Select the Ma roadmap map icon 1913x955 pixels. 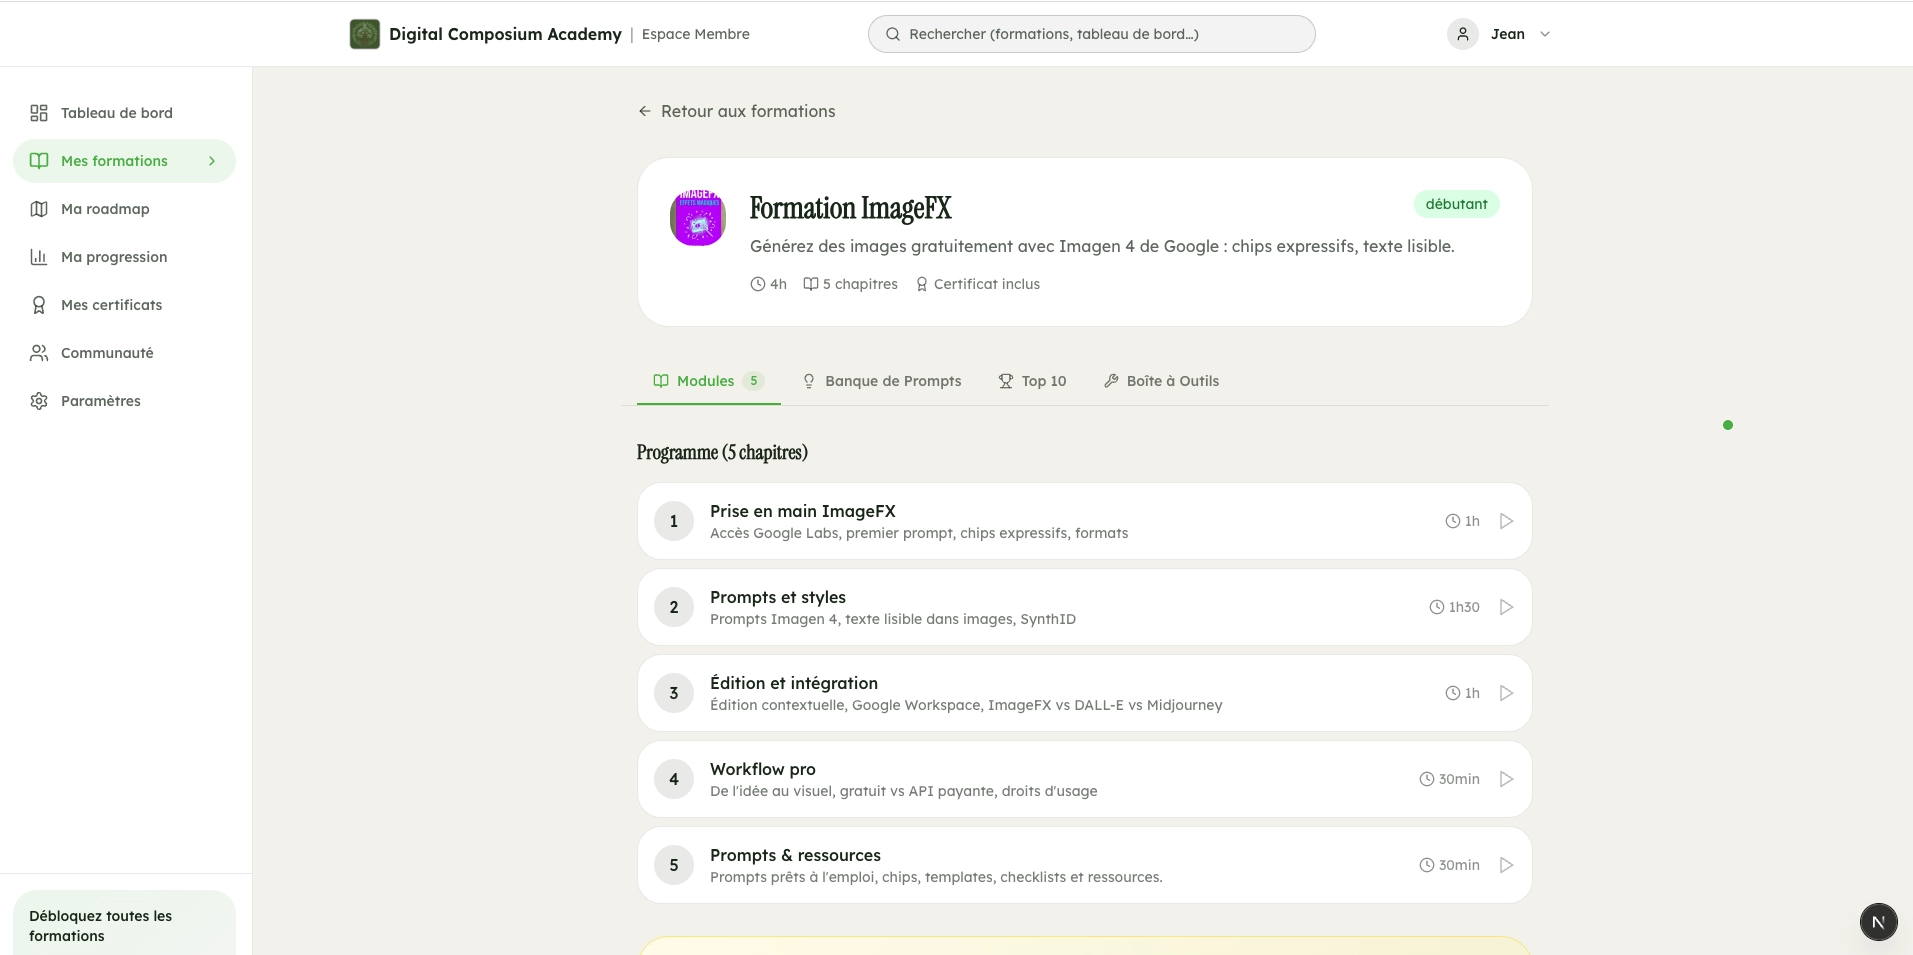[38, 208]
